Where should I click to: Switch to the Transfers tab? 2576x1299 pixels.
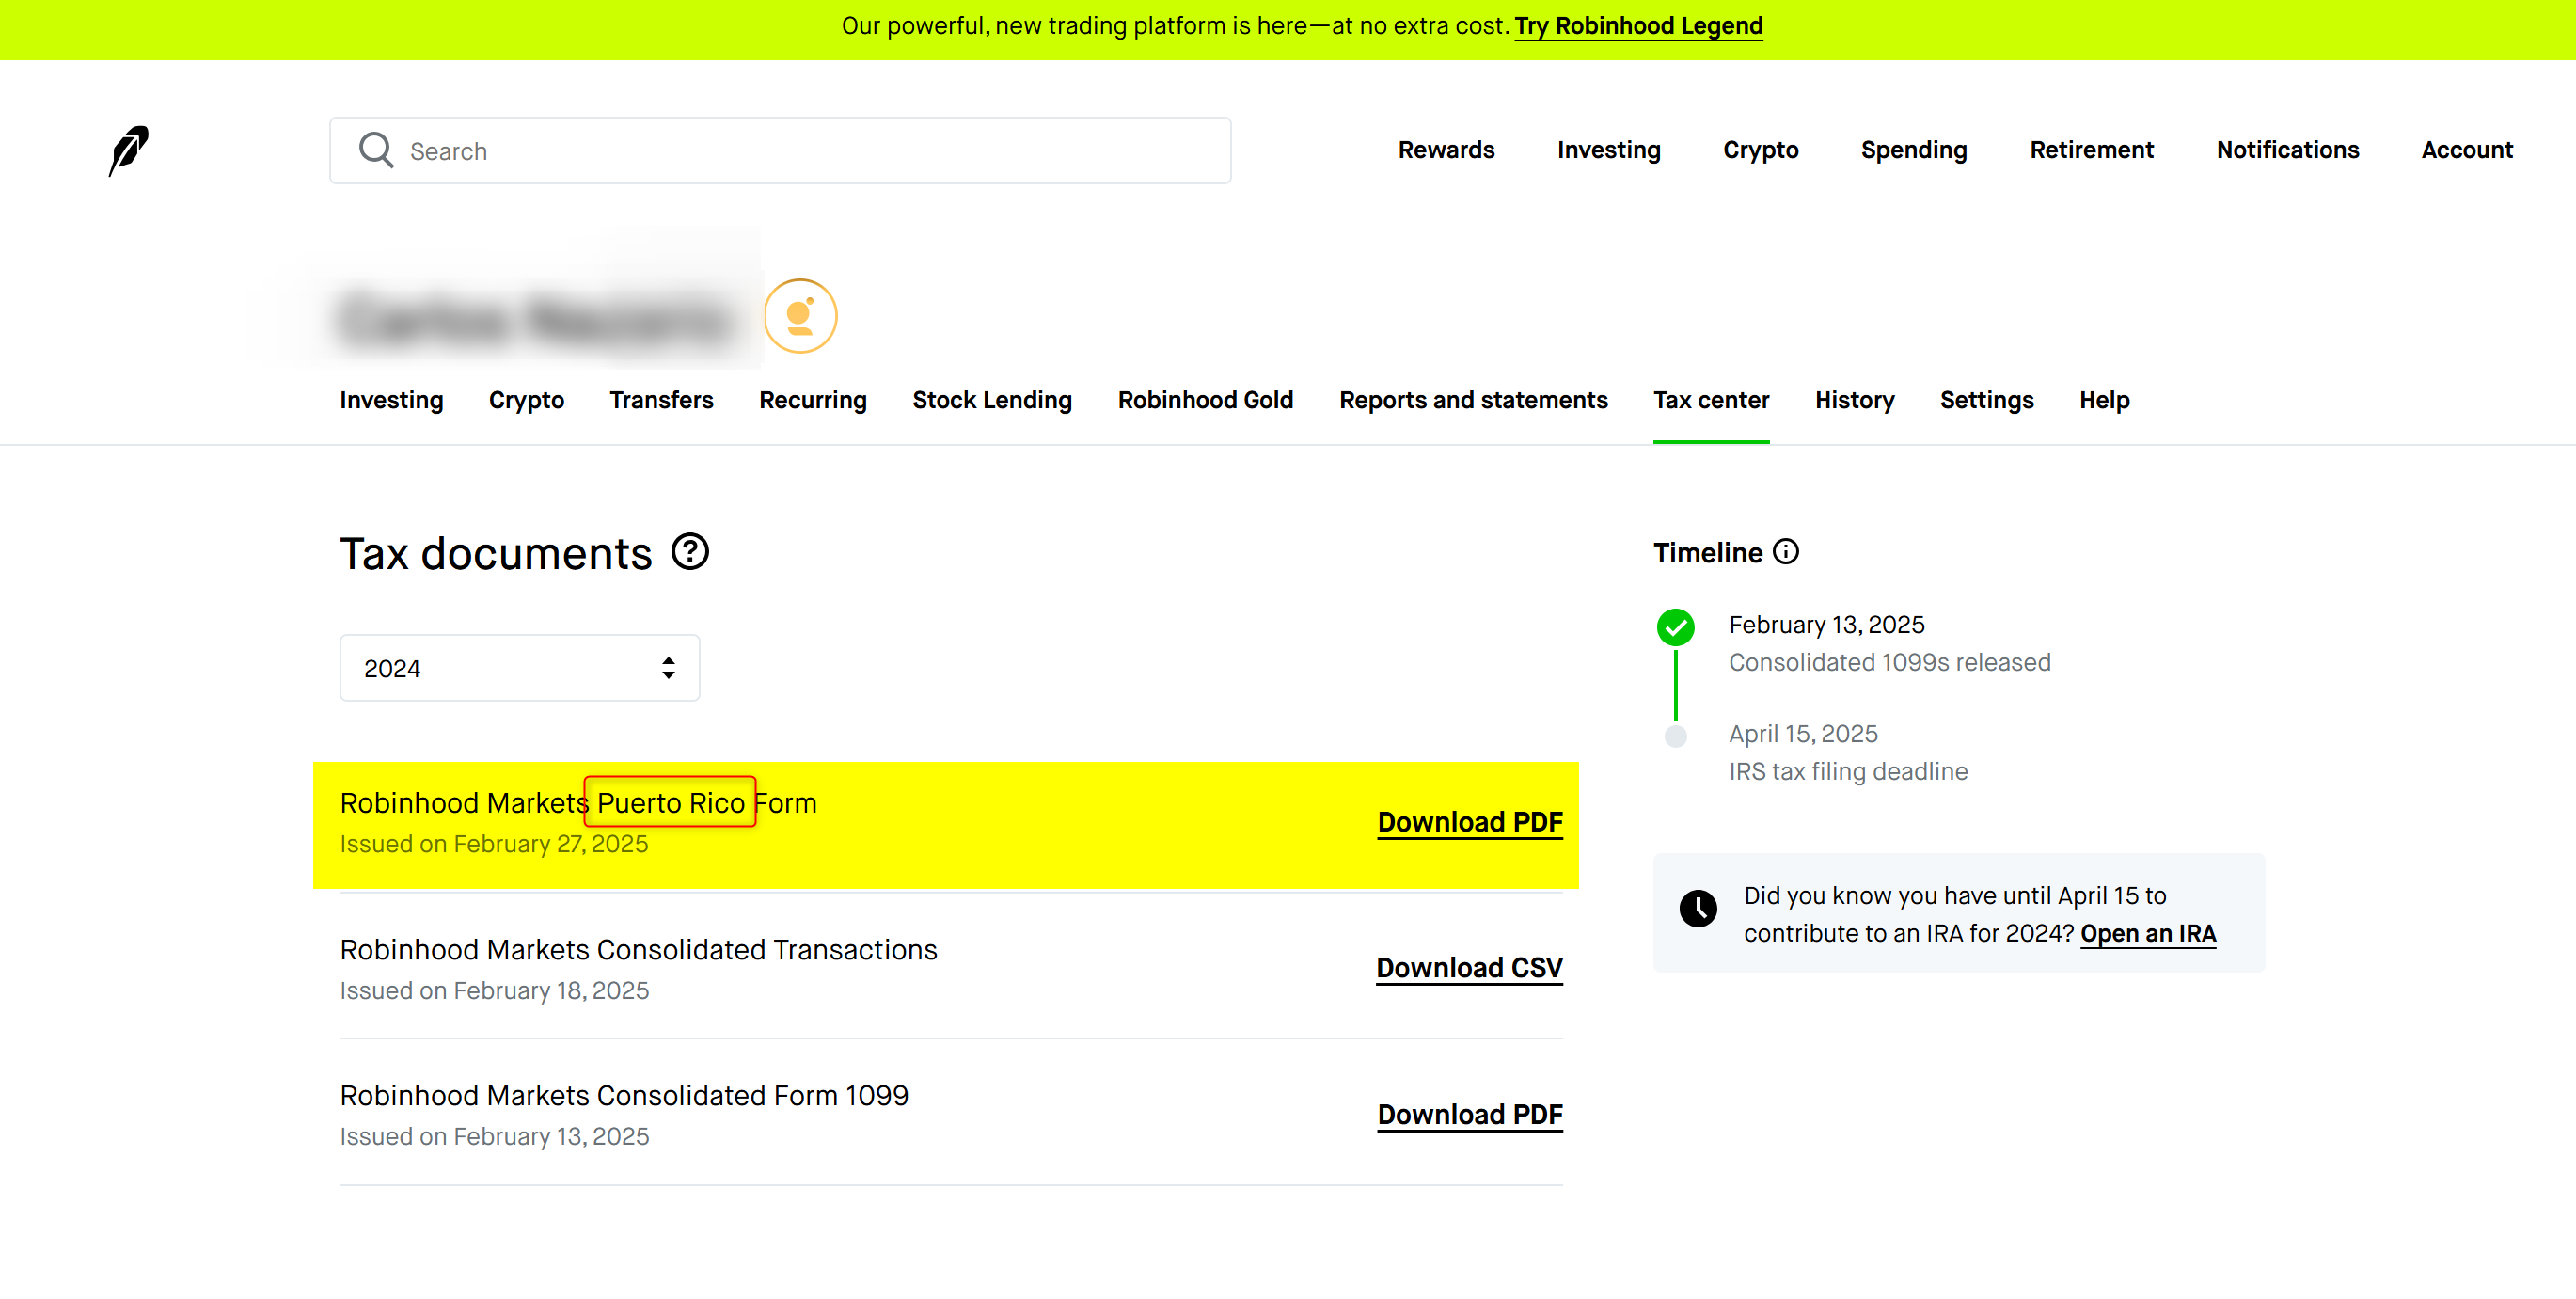point(661,400)
